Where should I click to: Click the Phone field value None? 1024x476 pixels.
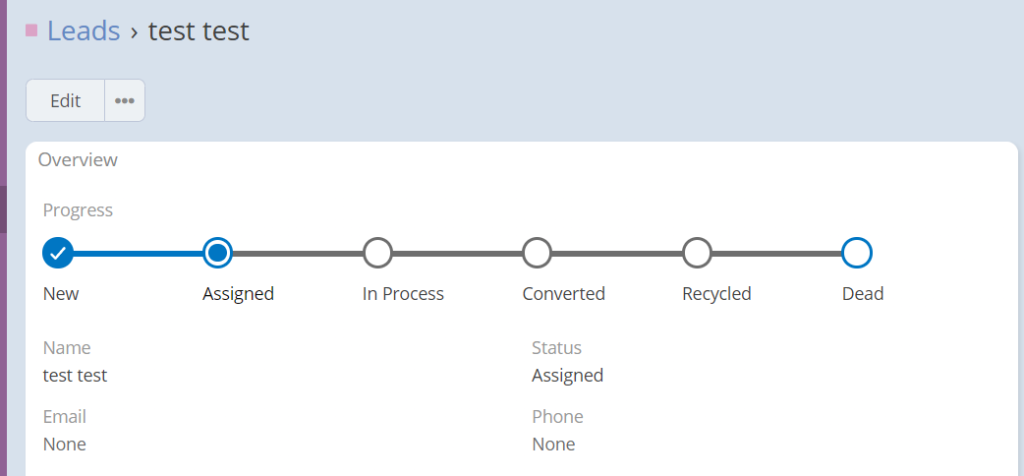click(x=554, y=445)
